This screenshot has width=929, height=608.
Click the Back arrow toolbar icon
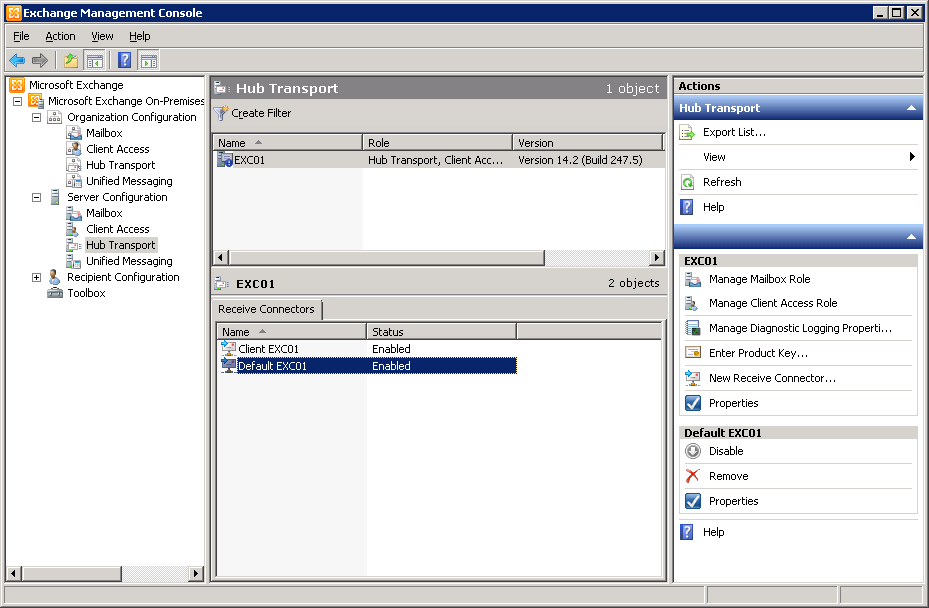(x=17, y=60)
